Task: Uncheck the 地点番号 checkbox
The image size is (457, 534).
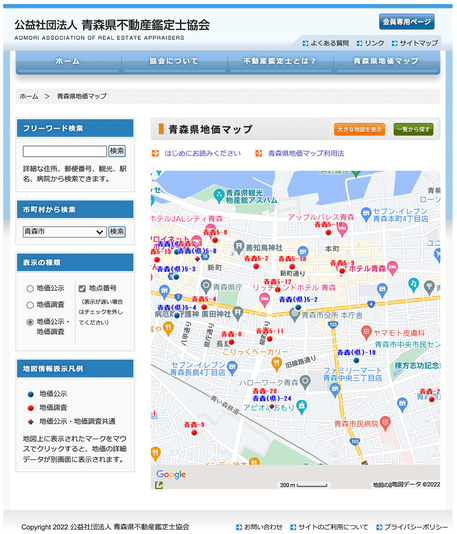Action: (x=82, y=288)
